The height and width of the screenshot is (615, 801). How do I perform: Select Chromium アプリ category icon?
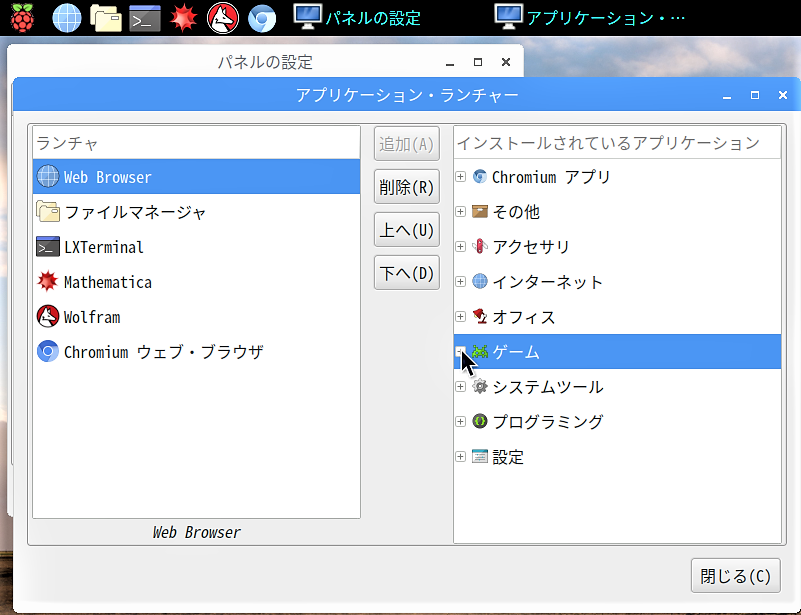[480, 177]
